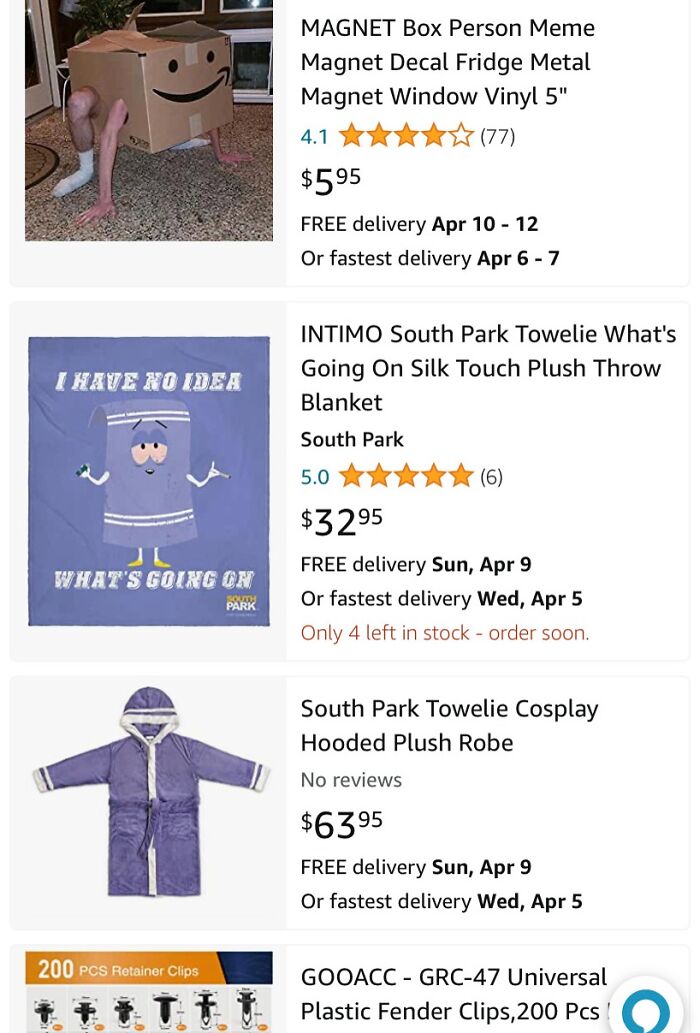Open the 77 reviews count
700x1033 pixels.
pos(497,136)
